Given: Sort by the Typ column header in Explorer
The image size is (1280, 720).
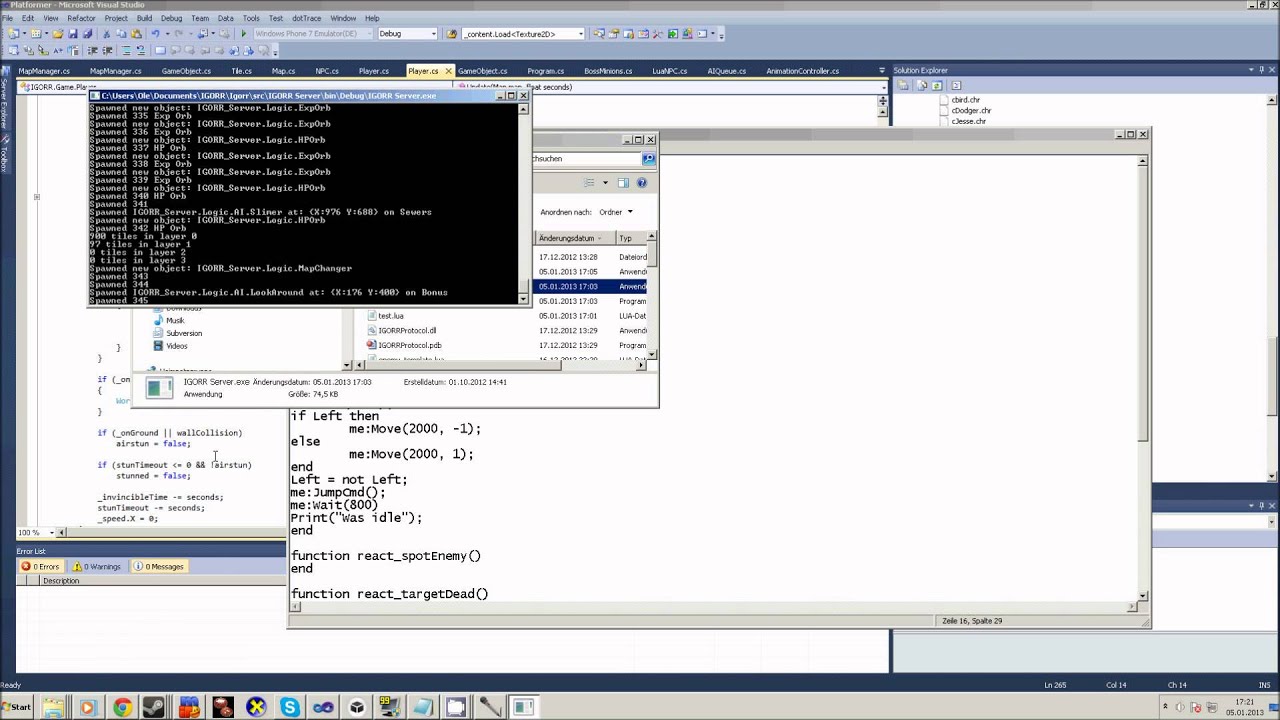Looking at the screenshot, I should [x=630, y=238].
